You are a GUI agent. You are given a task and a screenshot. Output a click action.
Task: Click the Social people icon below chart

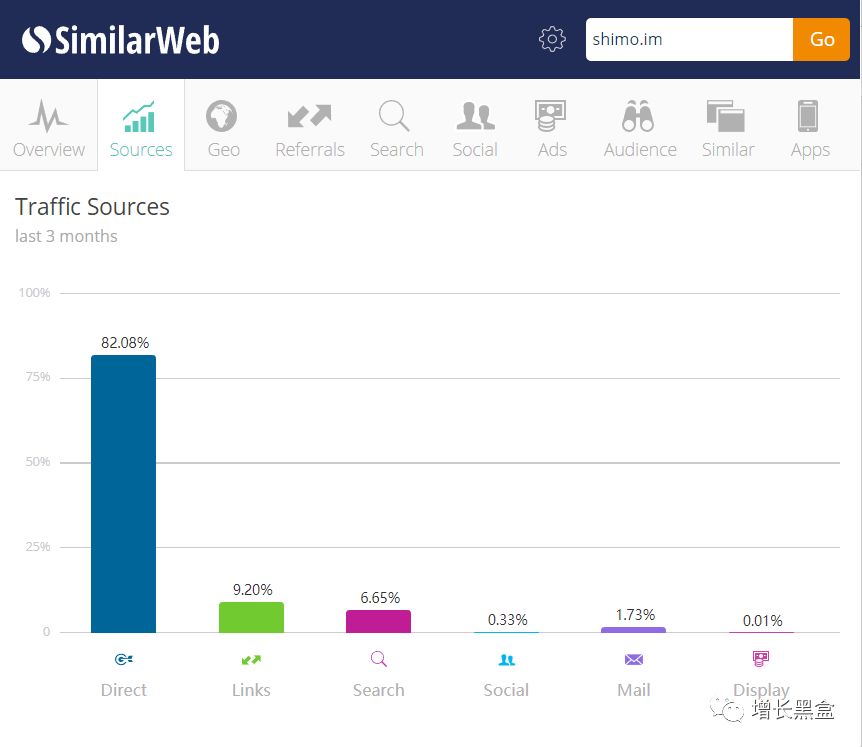(506, 660)
